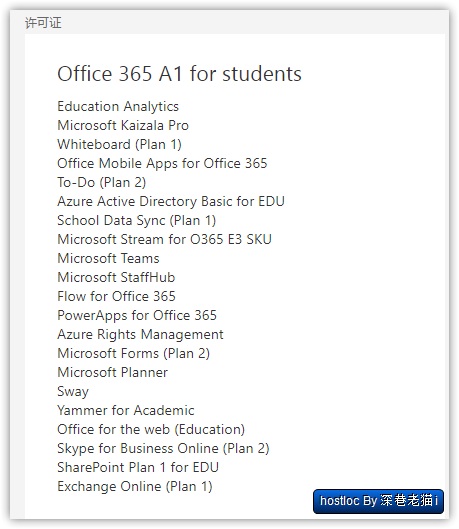This screenshot has height=529, width=459.
Task: Click PowerApps for Office 365
Action: tap(137, 315)
